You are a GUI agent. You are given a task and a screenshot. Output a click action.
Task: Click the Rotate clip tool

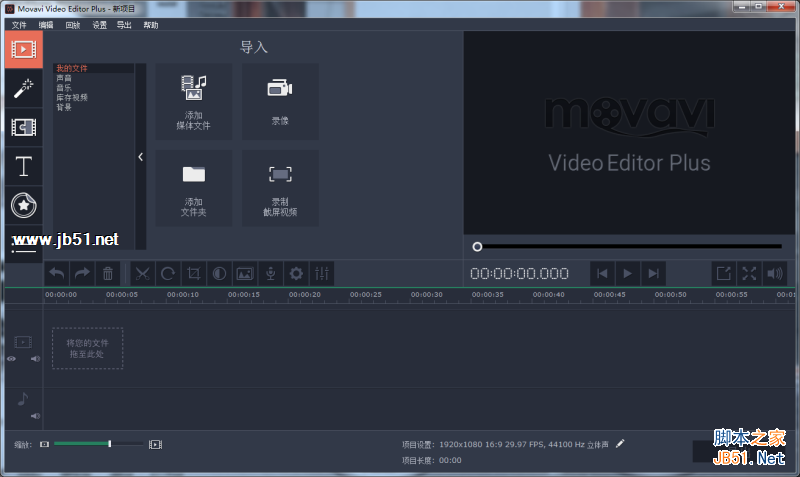[168, 273]
